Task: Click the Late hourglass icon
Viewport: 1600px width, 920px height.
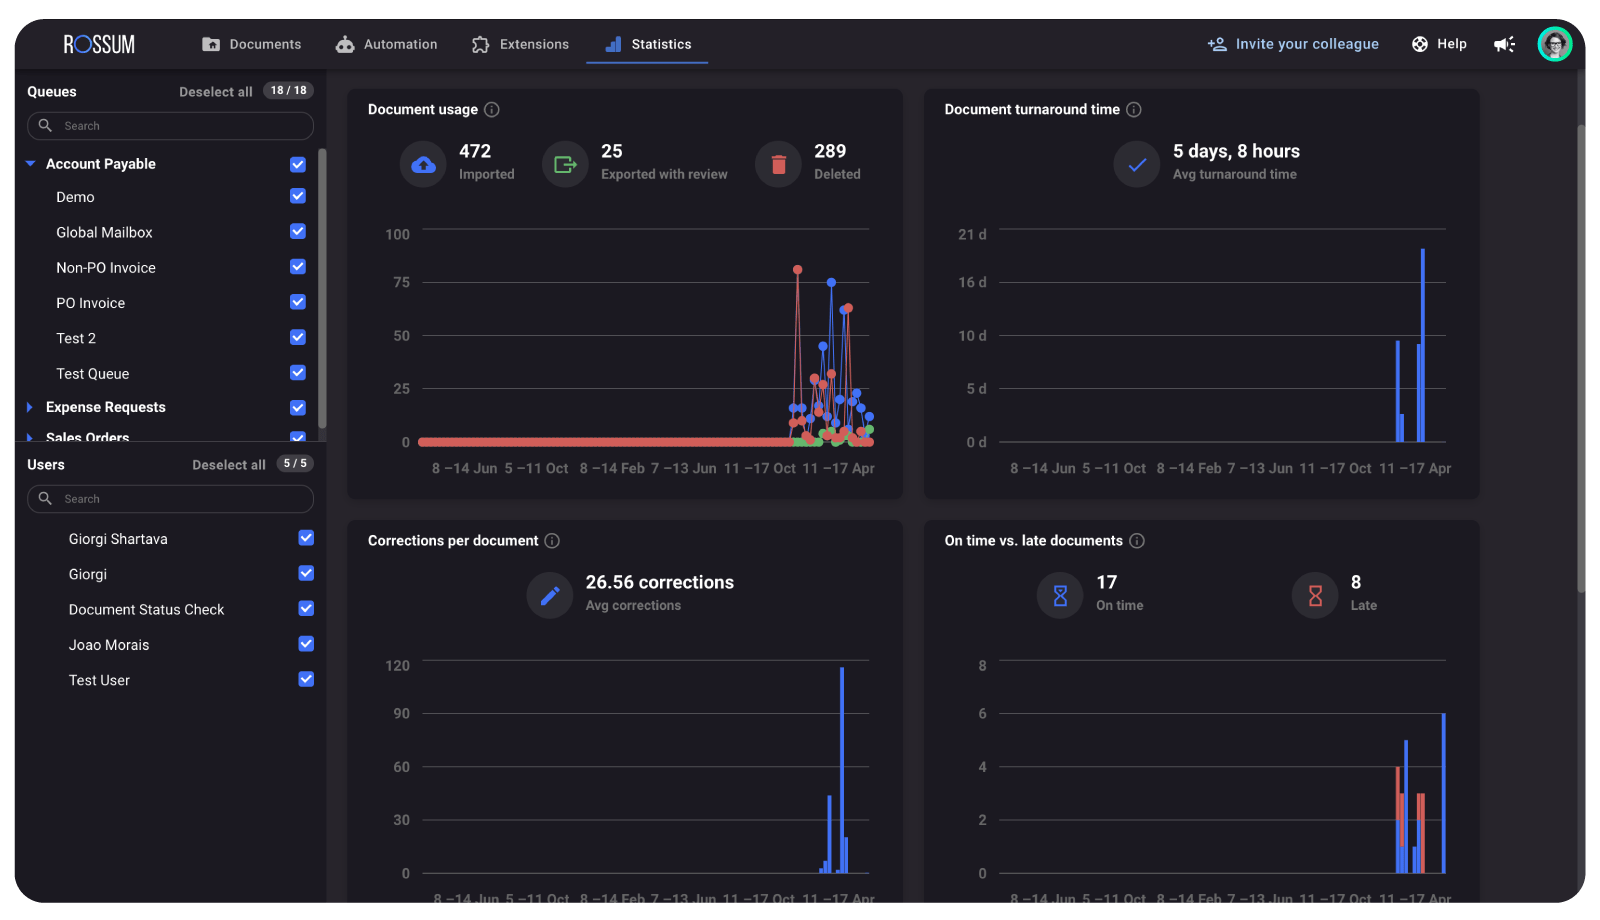Action: coord(1314,594)
